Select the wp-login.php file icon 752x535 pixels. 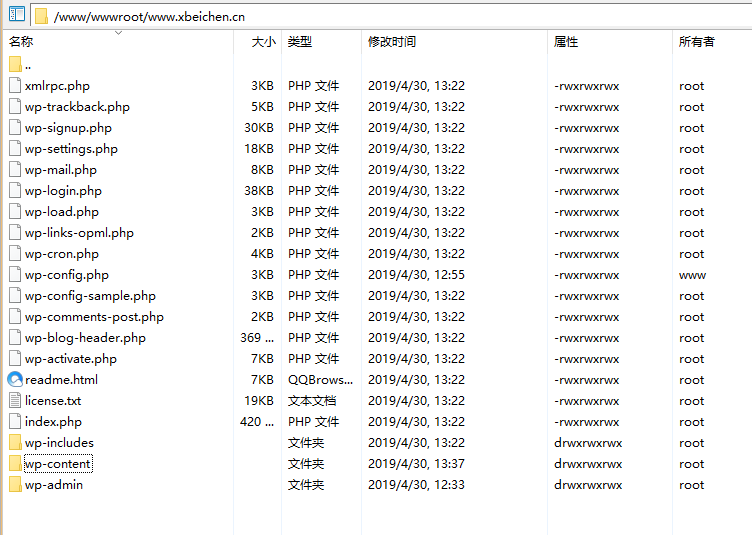point(15,190)
